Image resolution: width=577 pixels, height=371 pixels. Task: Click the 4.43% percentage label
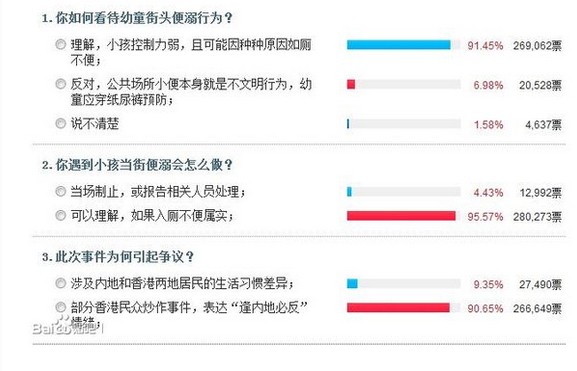point(488,192)
